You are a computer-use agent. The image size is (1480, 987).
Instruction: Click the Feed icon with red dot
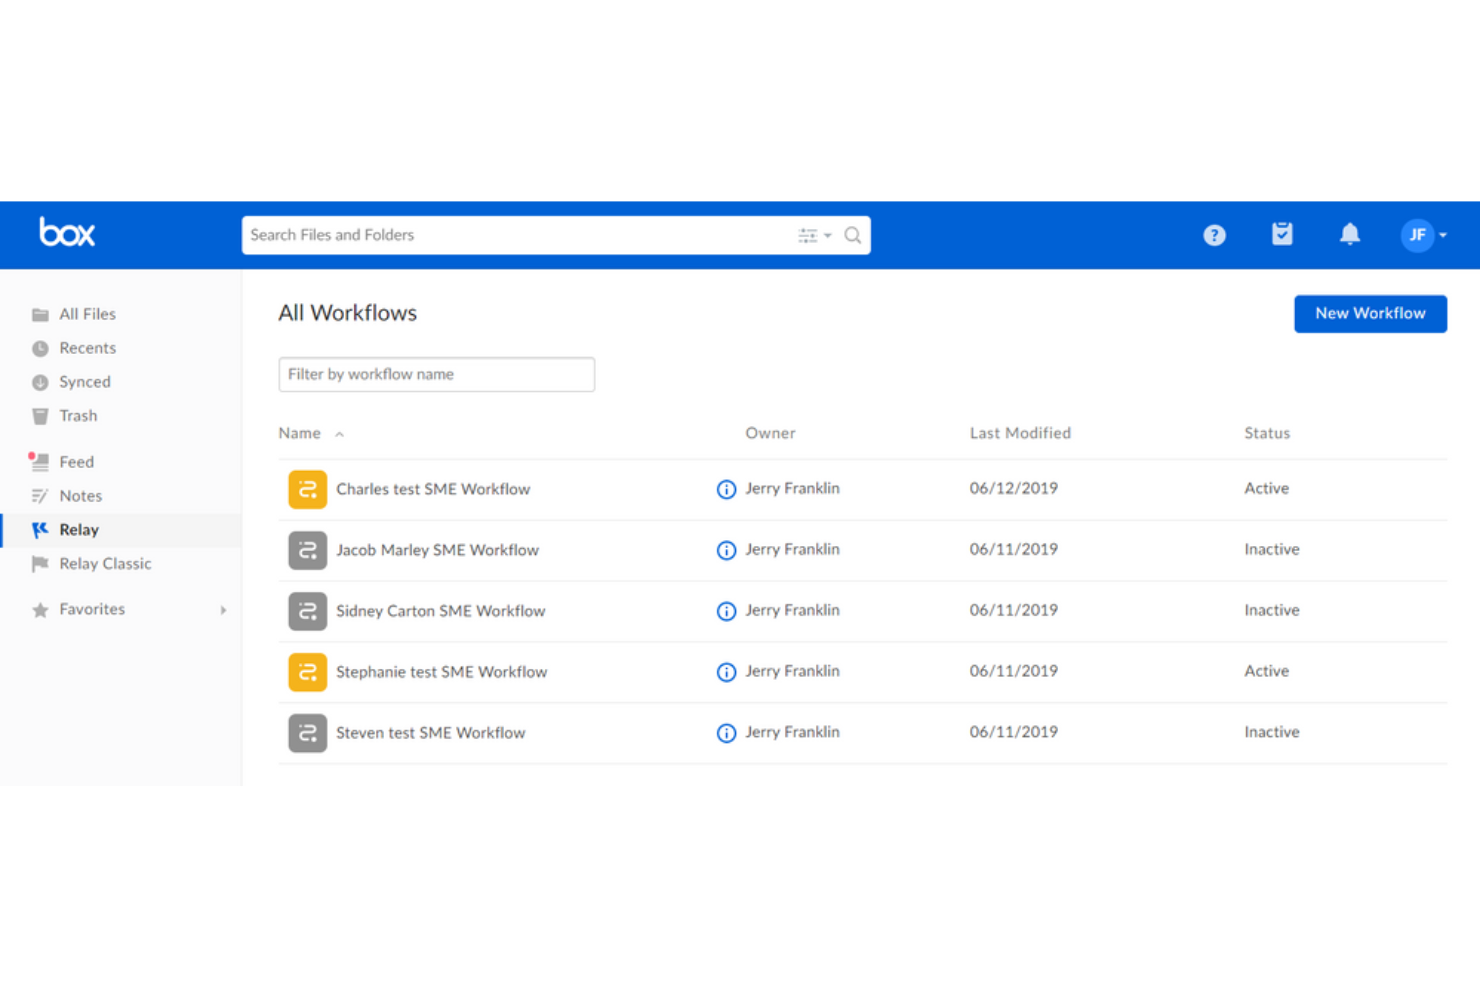(x=39, y=461)
